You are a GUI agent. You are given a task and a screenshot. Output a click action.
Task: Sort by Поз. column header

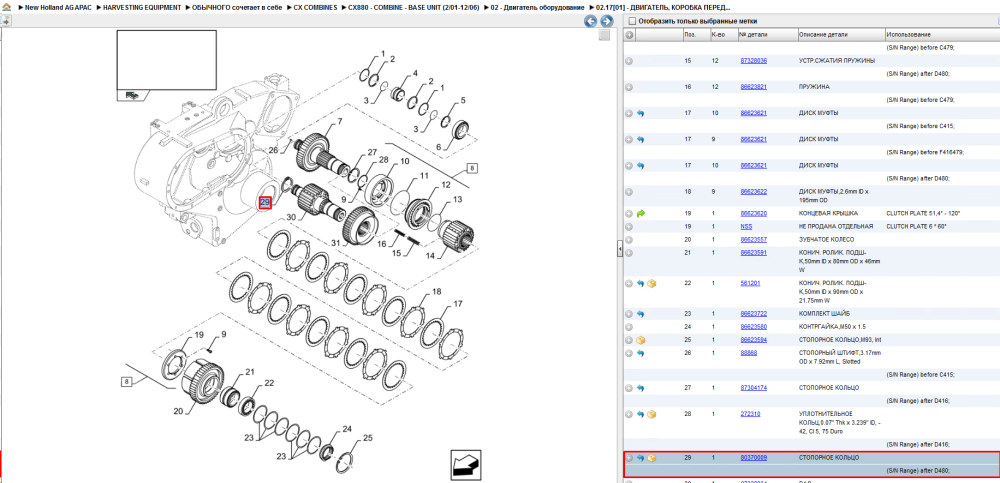click(x=689, y=34)
